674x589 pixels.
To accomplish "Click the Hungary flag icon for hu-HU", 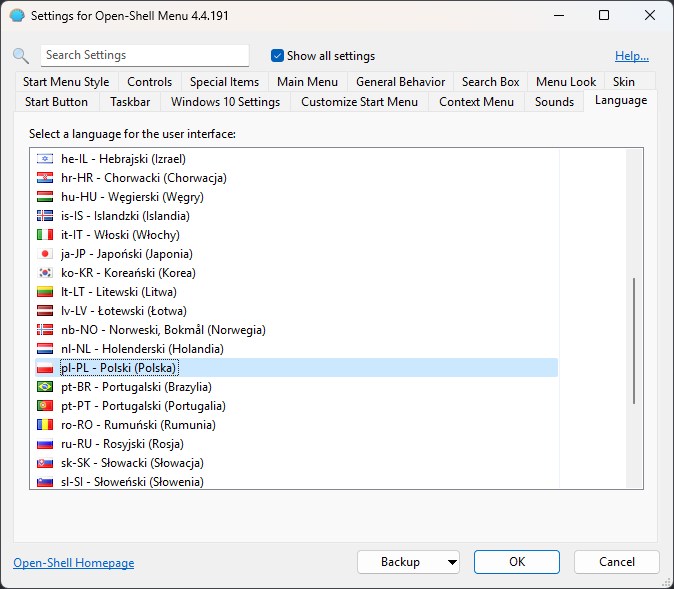I will tap(45, 196).
